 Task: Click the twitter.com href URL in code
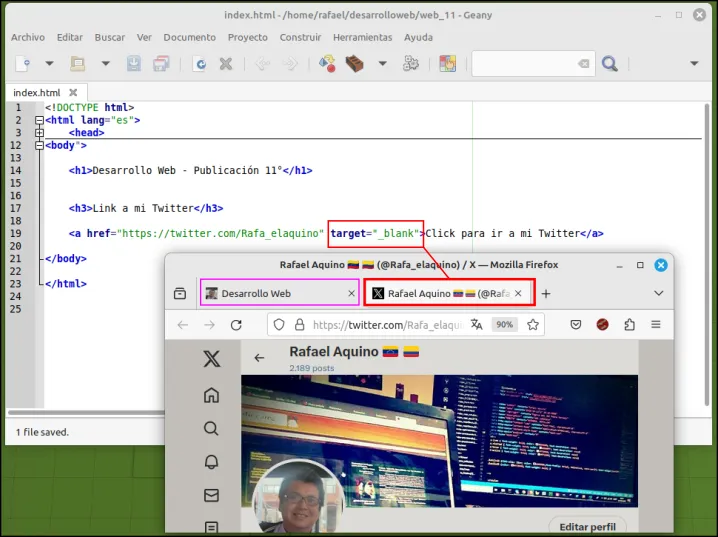[220, 233]
